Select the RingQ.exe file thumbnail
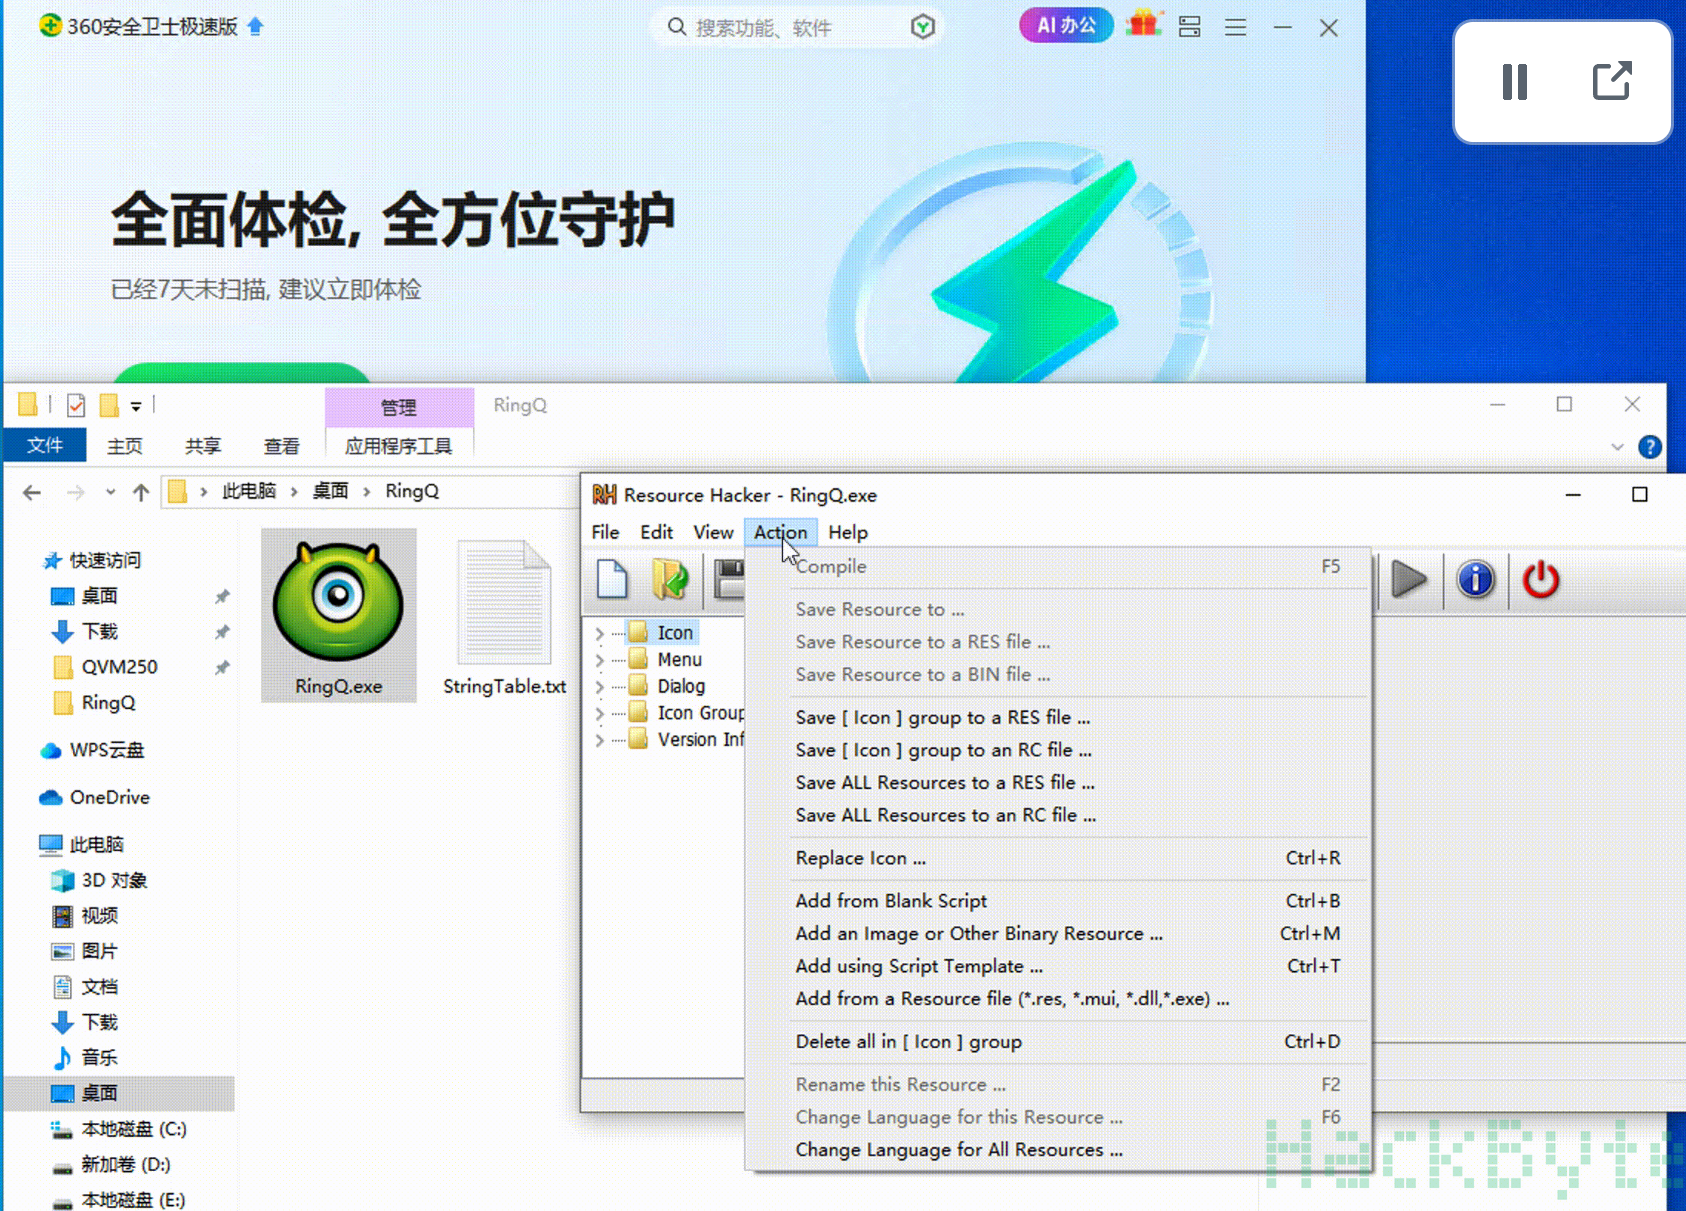This screenshot has height=1211, width=1686. [339, 615]
